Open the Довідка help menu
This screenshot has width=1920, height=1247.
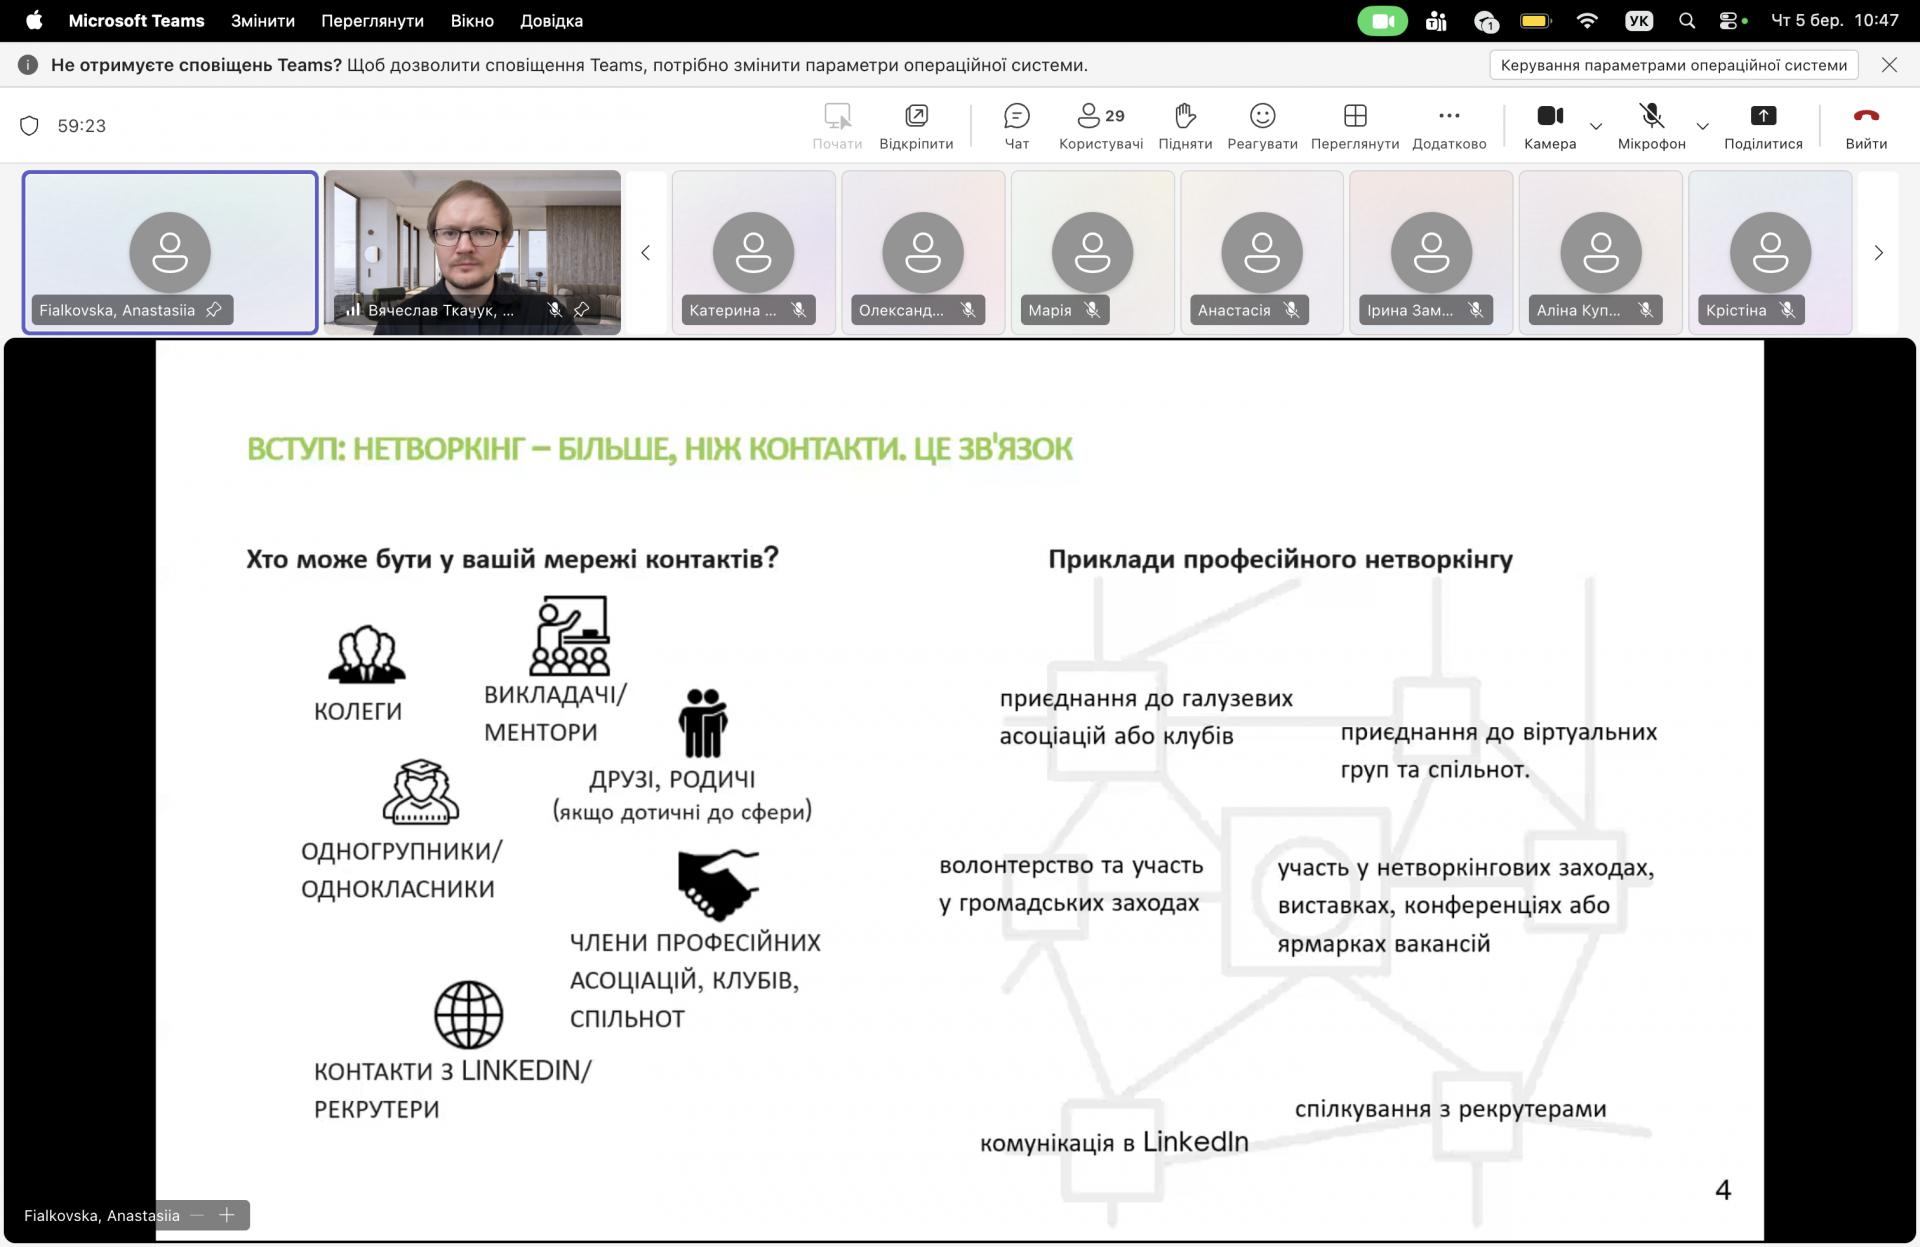click(551, 21)
